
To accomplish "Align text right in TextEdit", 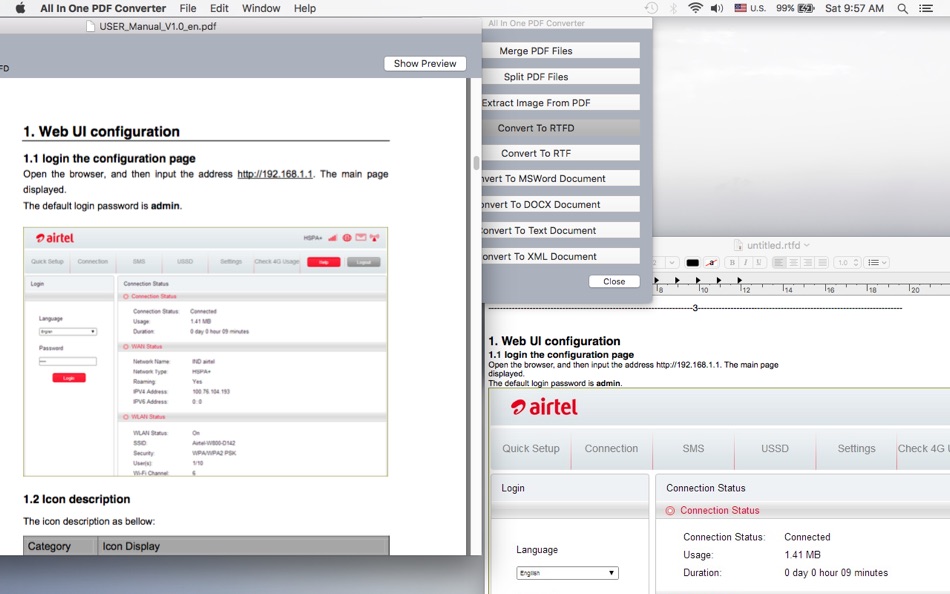I will pyautogui.click(x=808, y=262).
